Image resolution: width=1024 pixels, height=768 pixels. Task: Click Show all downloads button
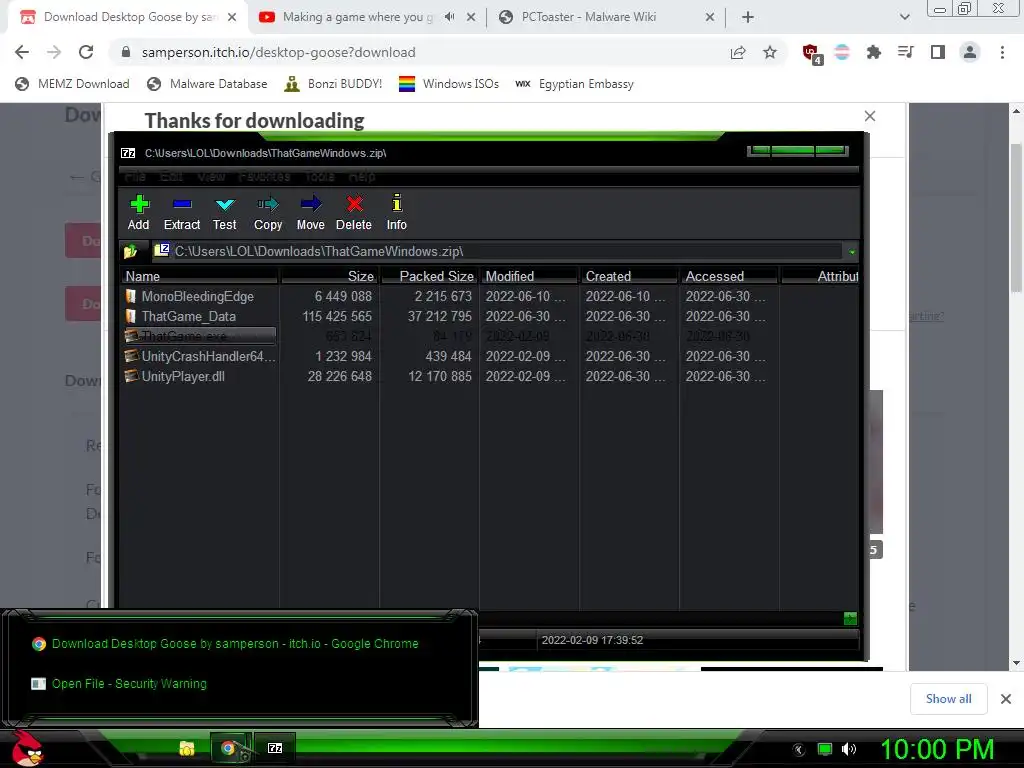pos(948,699)
